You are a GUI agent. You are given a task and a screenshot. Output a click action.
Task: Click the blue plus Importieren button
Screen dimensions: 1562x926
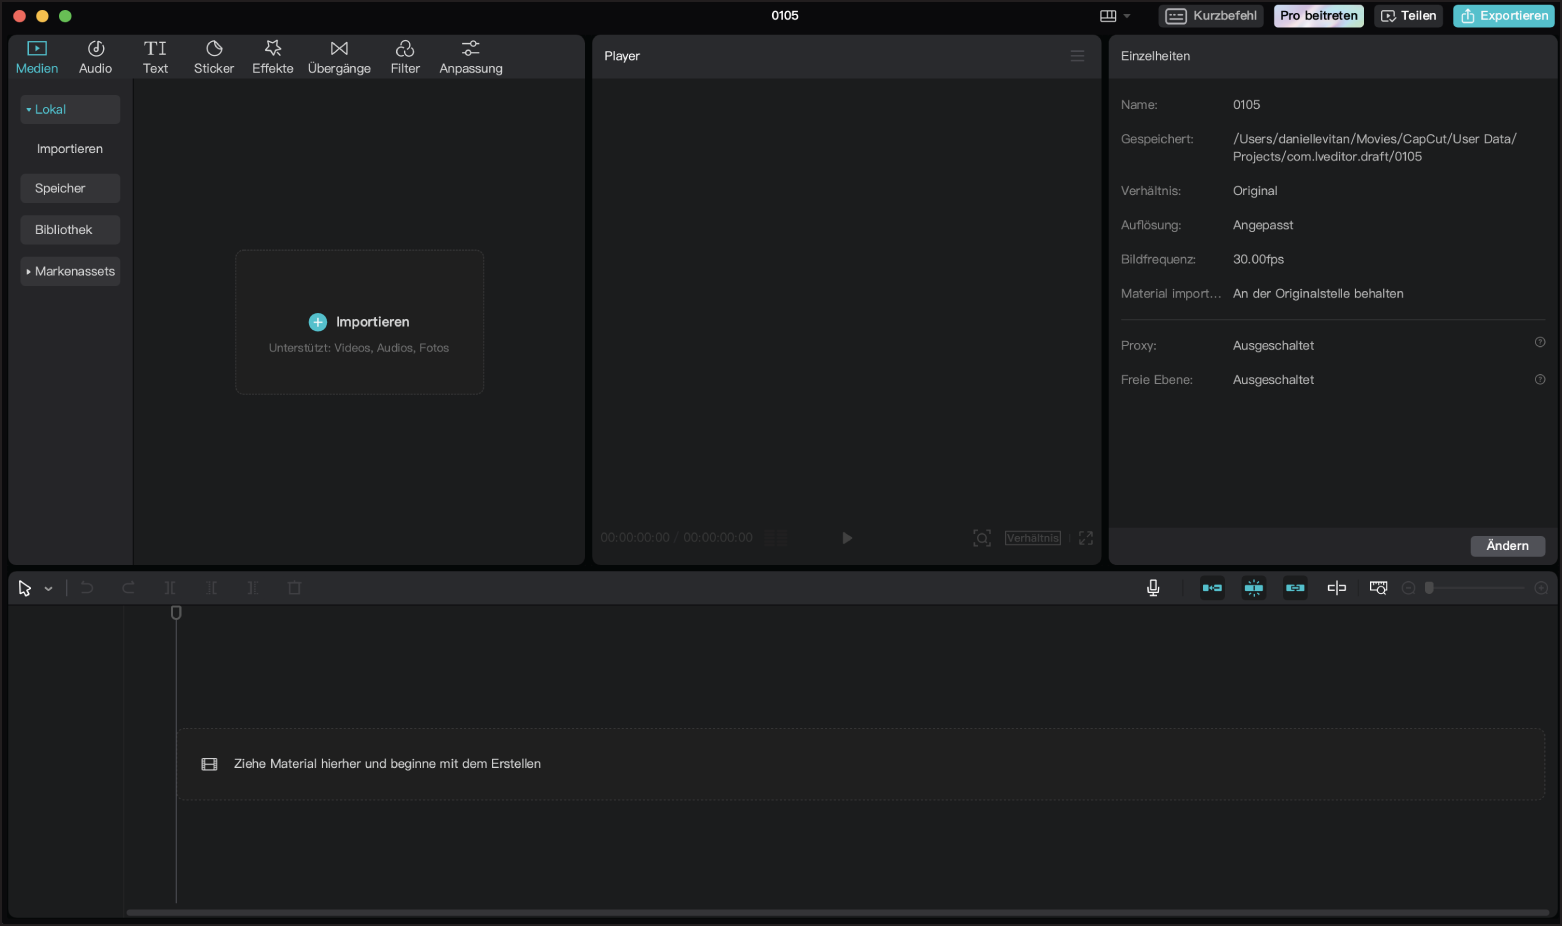click(x=359, y=322)
